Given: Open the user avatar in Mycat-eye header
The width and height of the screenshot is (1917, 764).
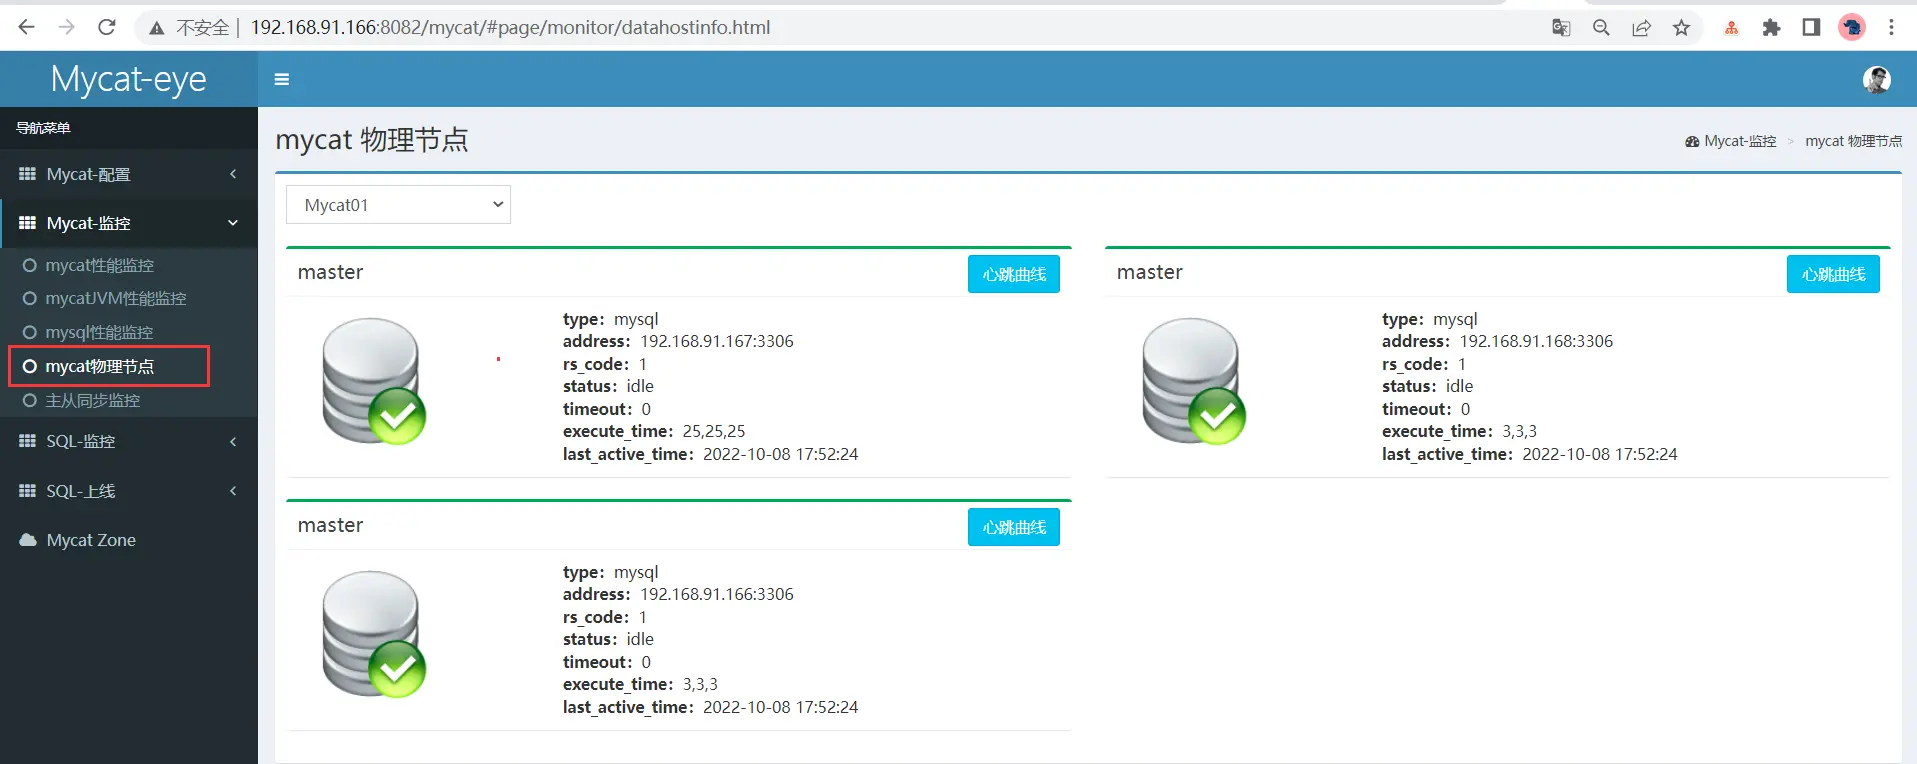Looking at the screenshot, I should click(x=1877, y=79).
